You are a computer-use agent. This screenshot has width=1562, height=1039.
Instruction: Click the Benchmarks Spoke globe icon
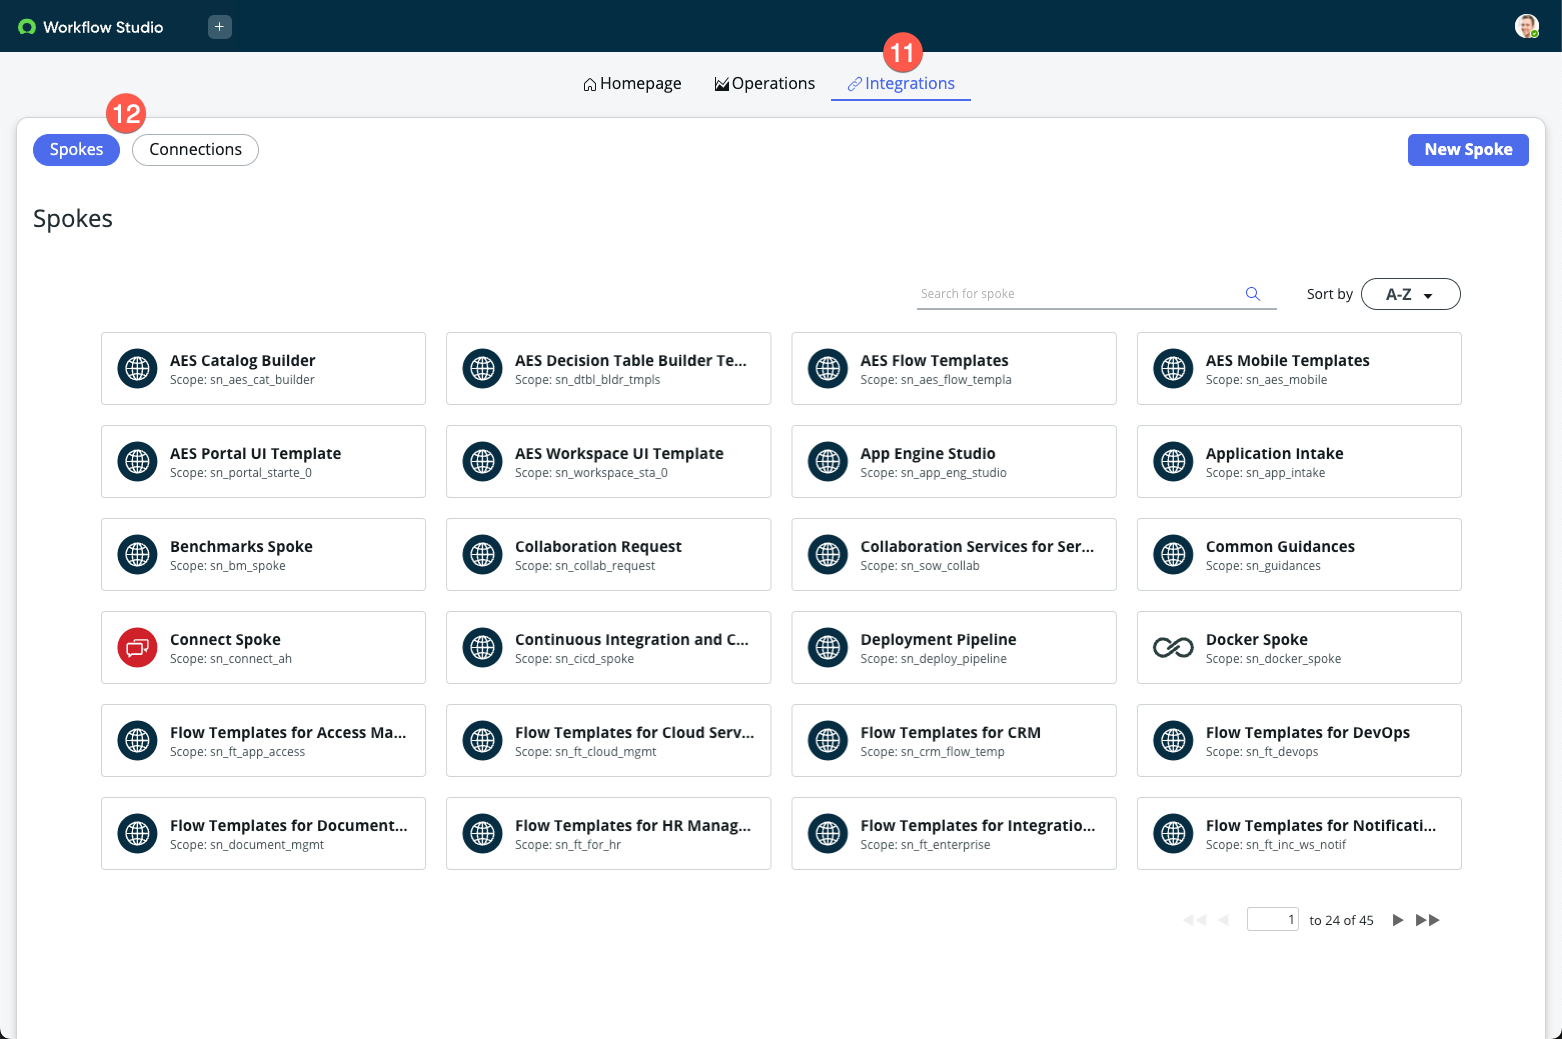click(138, 555)
